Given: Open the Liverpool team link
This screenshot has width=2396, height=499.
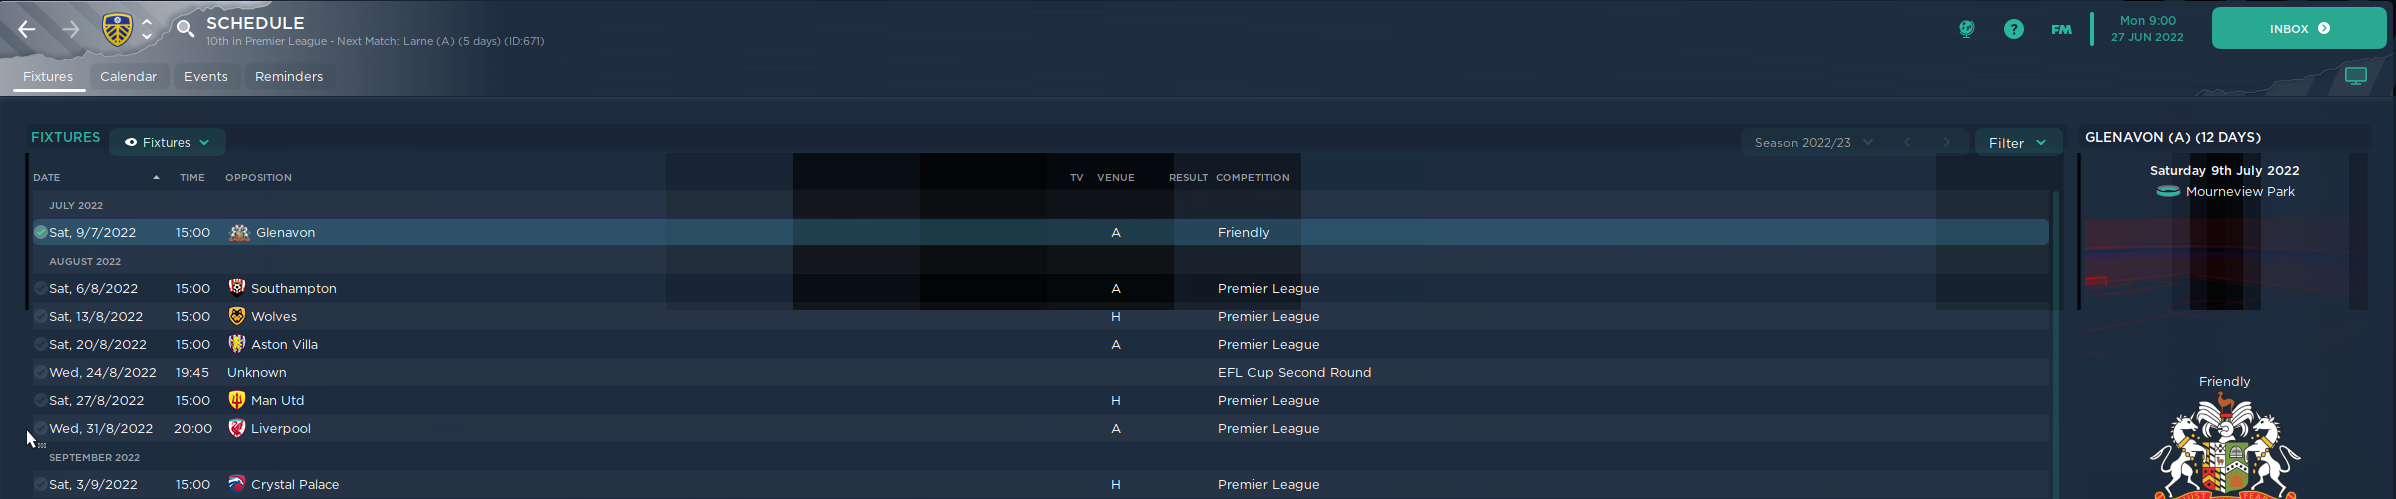Looking at the screenshot, I should tap(280, 428).
